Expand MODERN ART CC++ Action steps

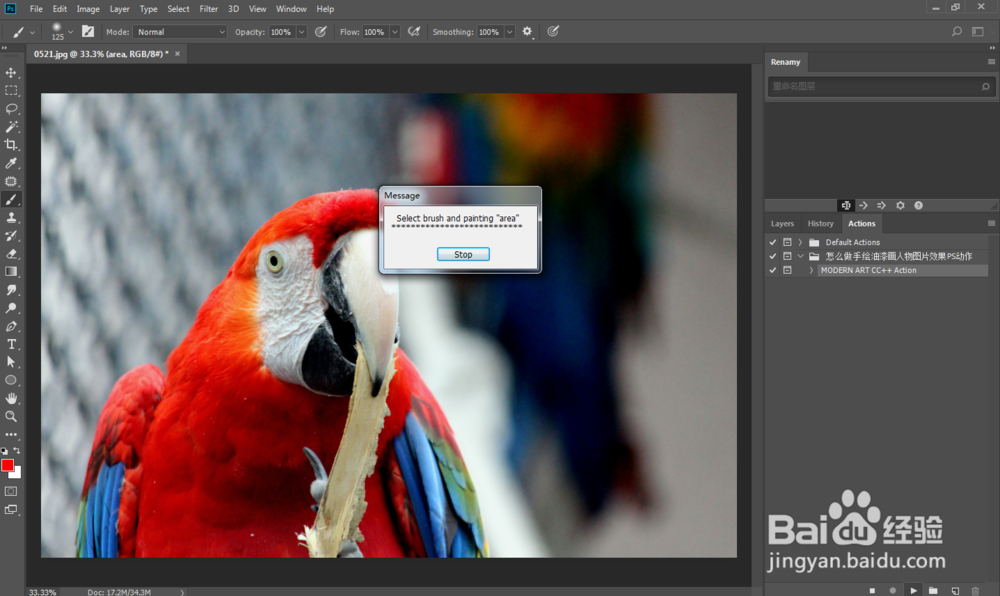pyautogui.click(x=811, y=270)
